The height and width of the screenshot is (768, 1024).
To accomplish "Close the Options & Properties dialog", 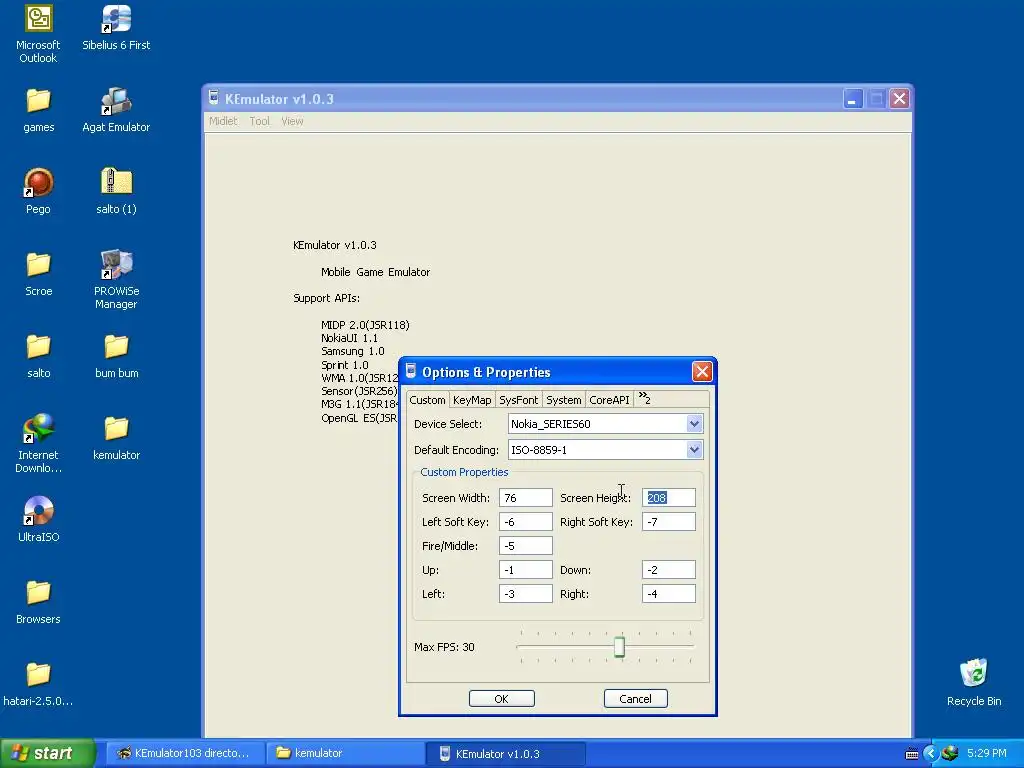I will tap(702, 372).
